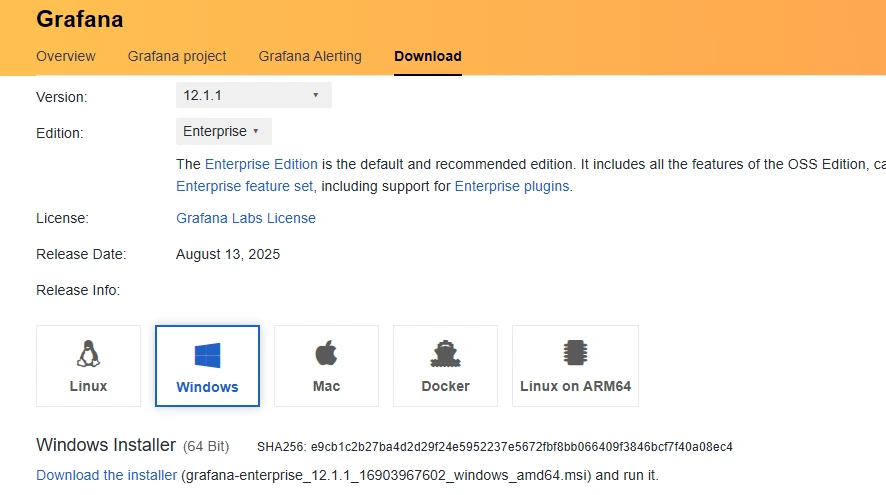Follow the Enterprise Edition link
The width and height of the screenshot is (886, 495).
pos(261,164)
